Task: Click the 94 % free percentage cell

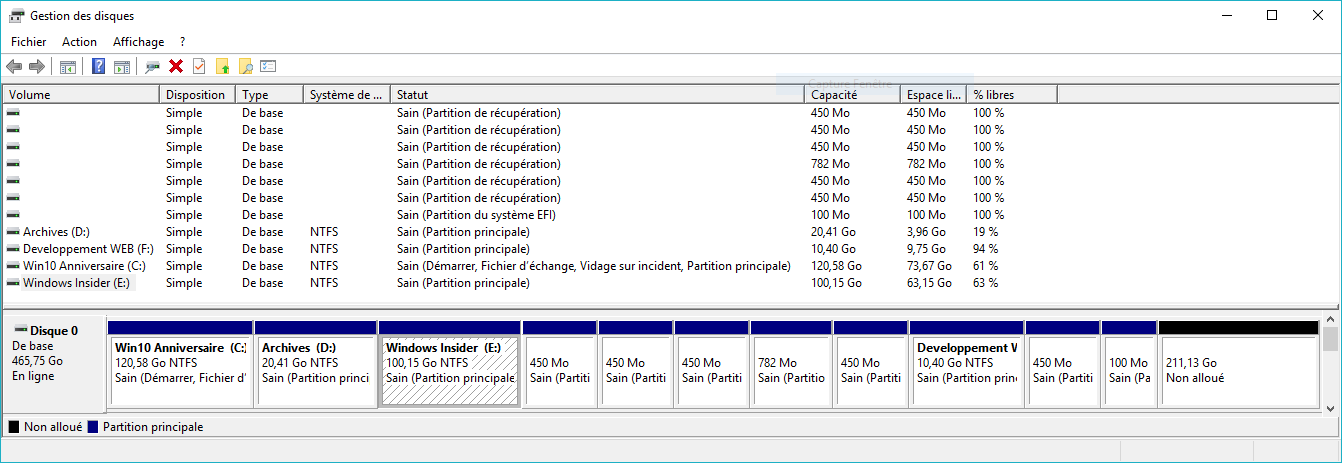Action: (x=986, y=249)
